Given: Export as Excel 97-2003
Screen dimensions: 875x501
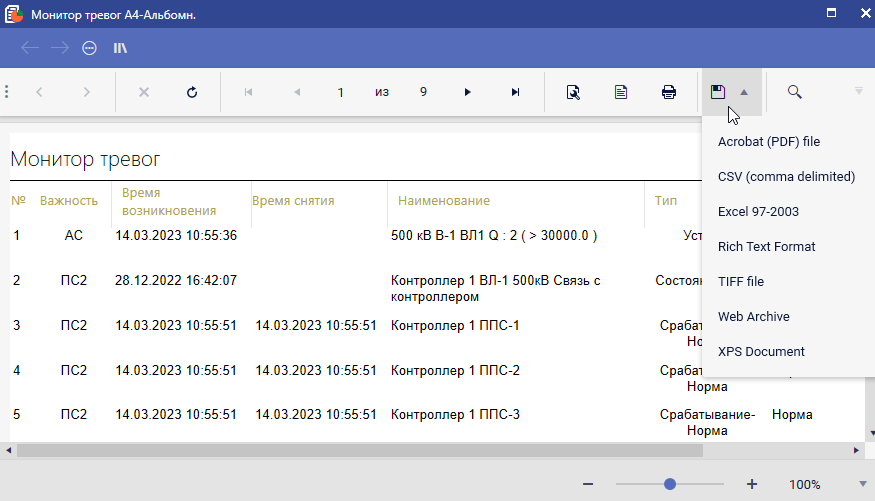Looking at the screenshot, I should click(758, 212).
